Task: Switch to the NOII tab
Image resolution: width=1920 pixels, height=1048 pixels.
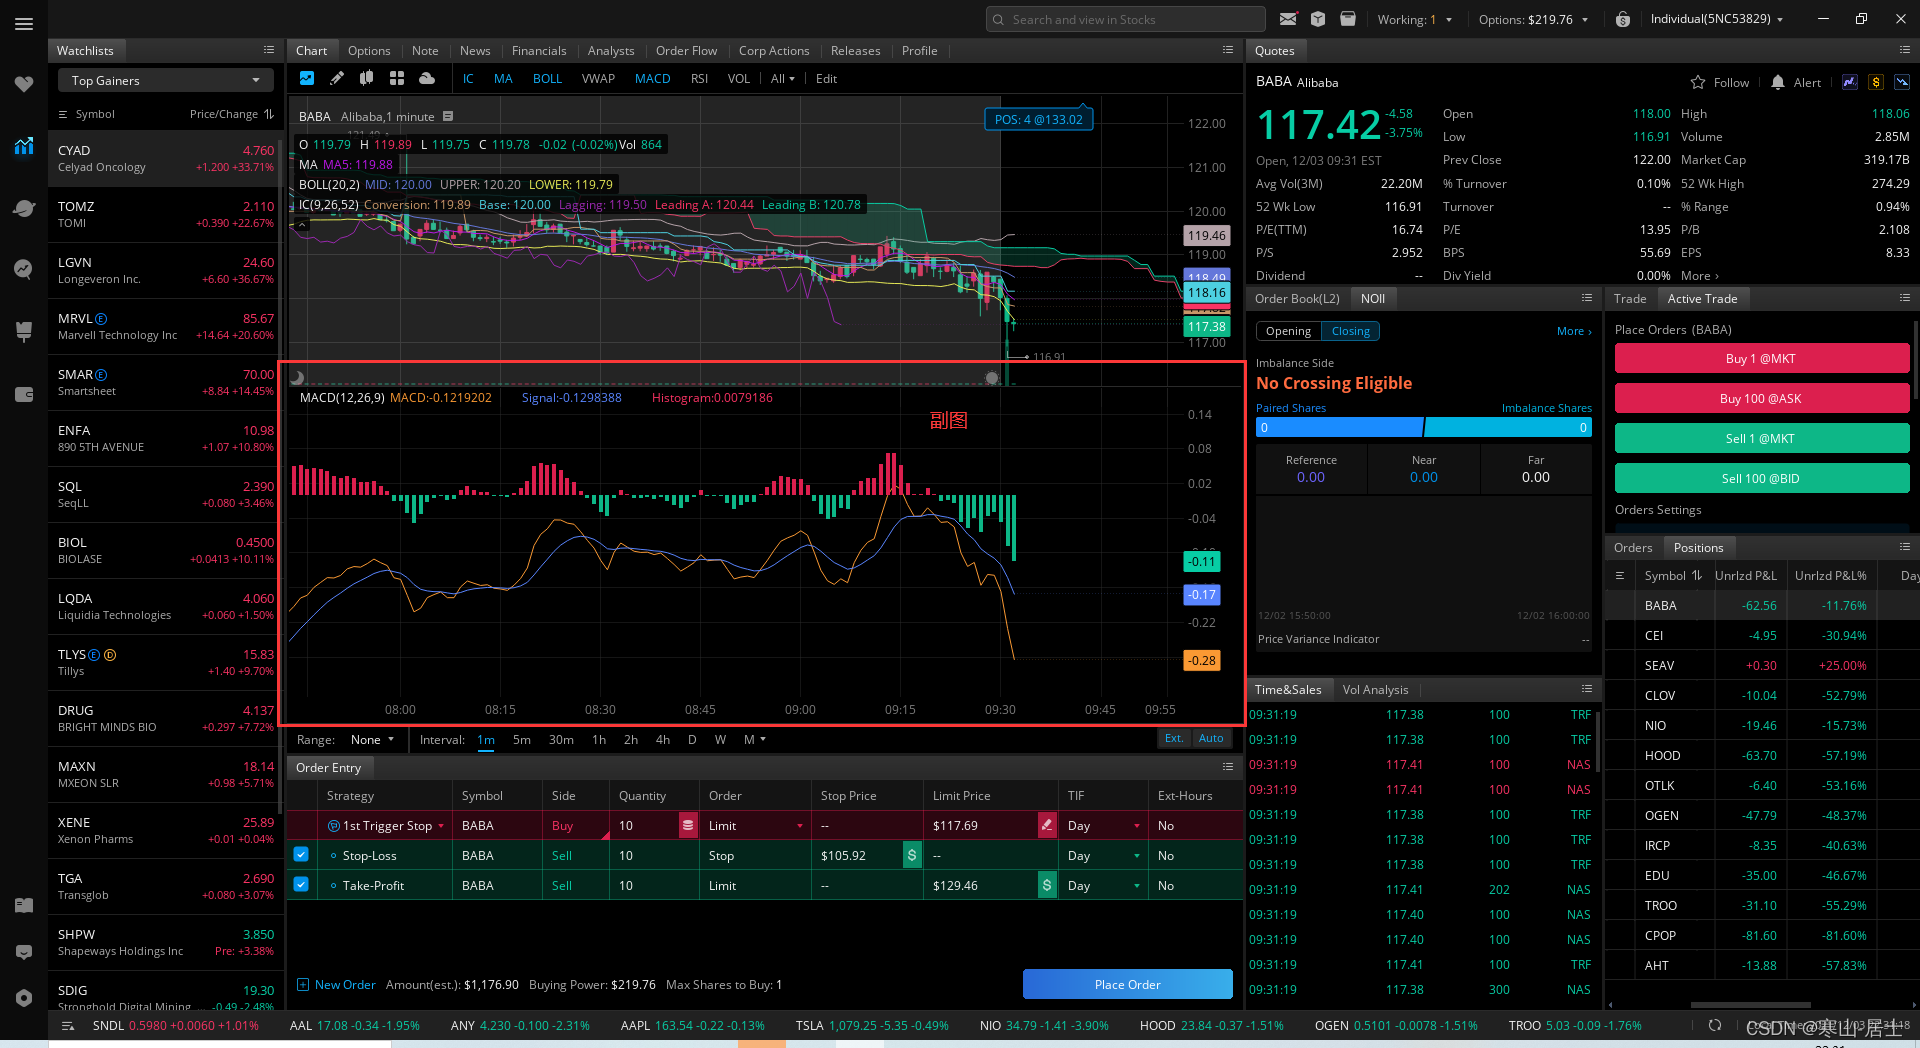Action: [1373, 298]
